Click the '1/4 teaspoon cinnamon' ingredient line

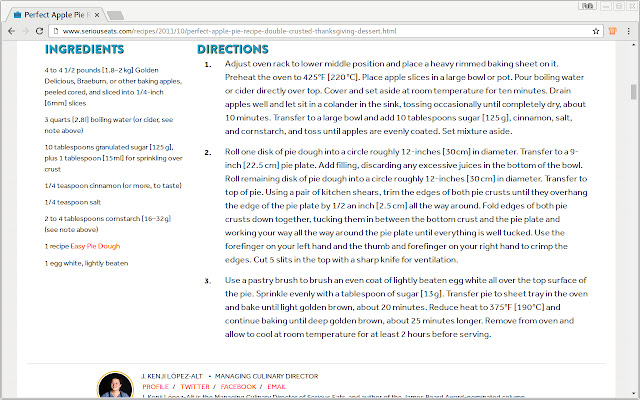[x=113, y=186]
